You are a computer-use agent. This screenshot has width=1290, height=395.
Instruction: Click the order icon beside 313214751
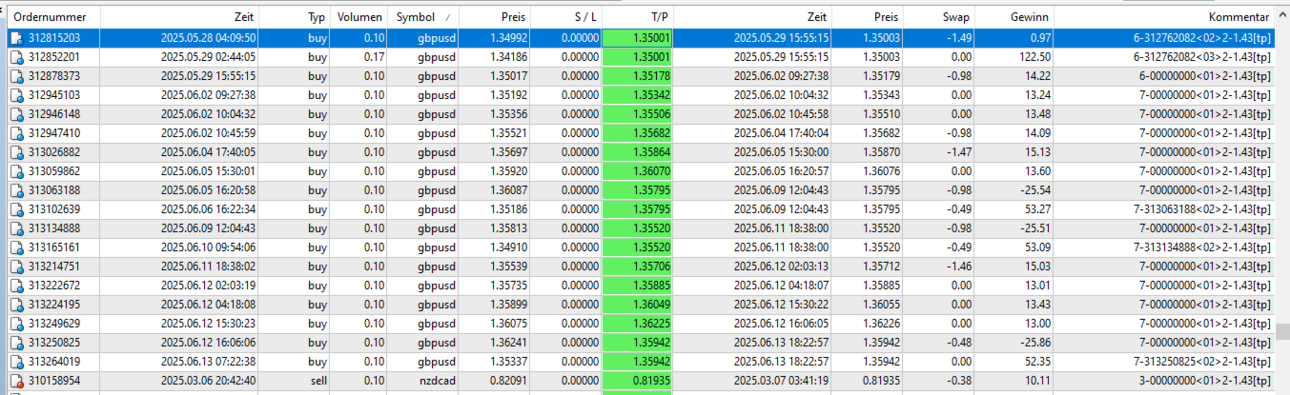point(16,266)
